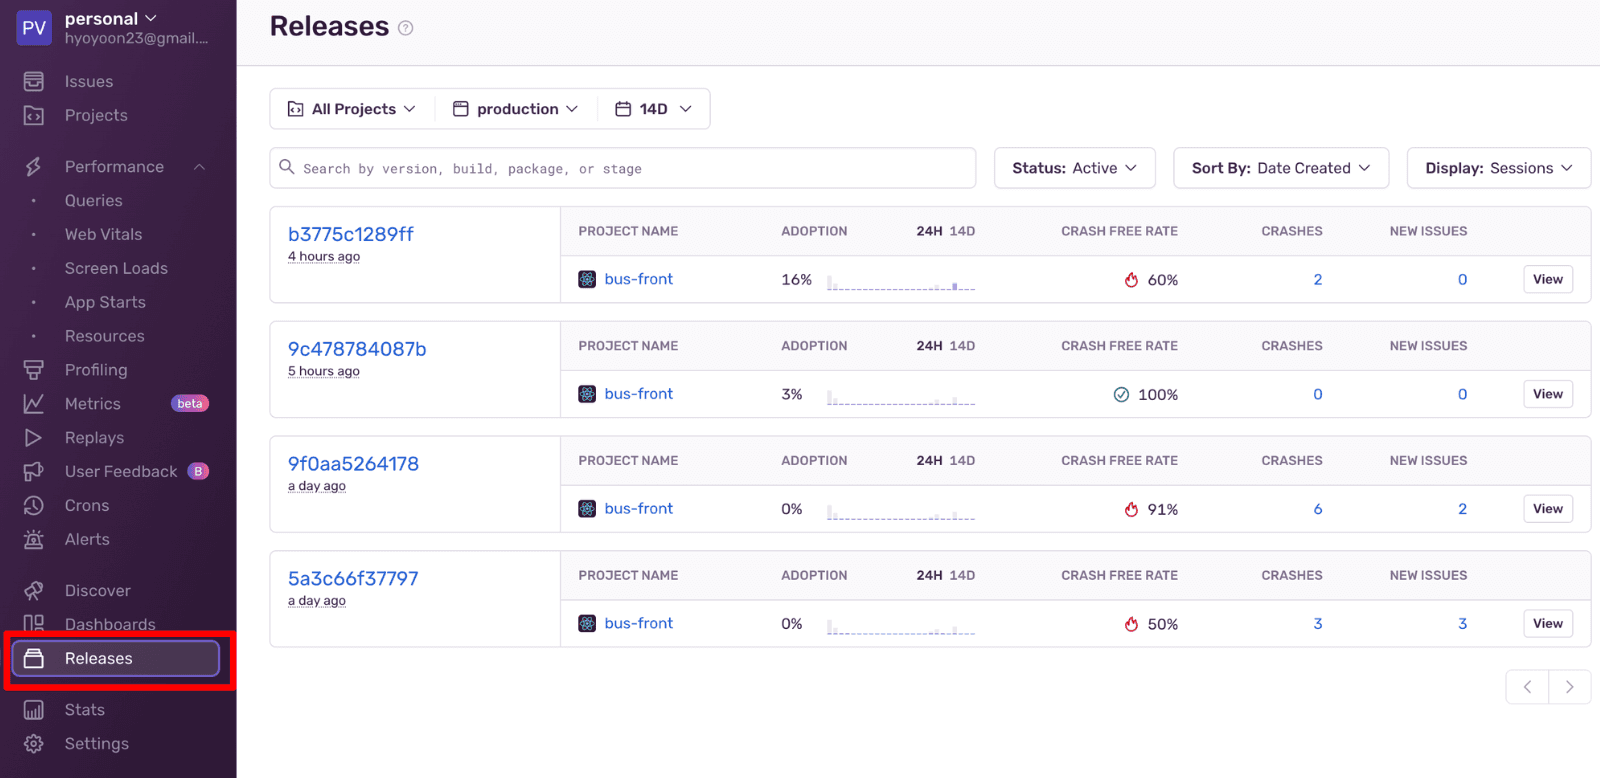The image size is (1600, 778).
Task: Open release 9f0aa5264178
Action: pos(353,464)
